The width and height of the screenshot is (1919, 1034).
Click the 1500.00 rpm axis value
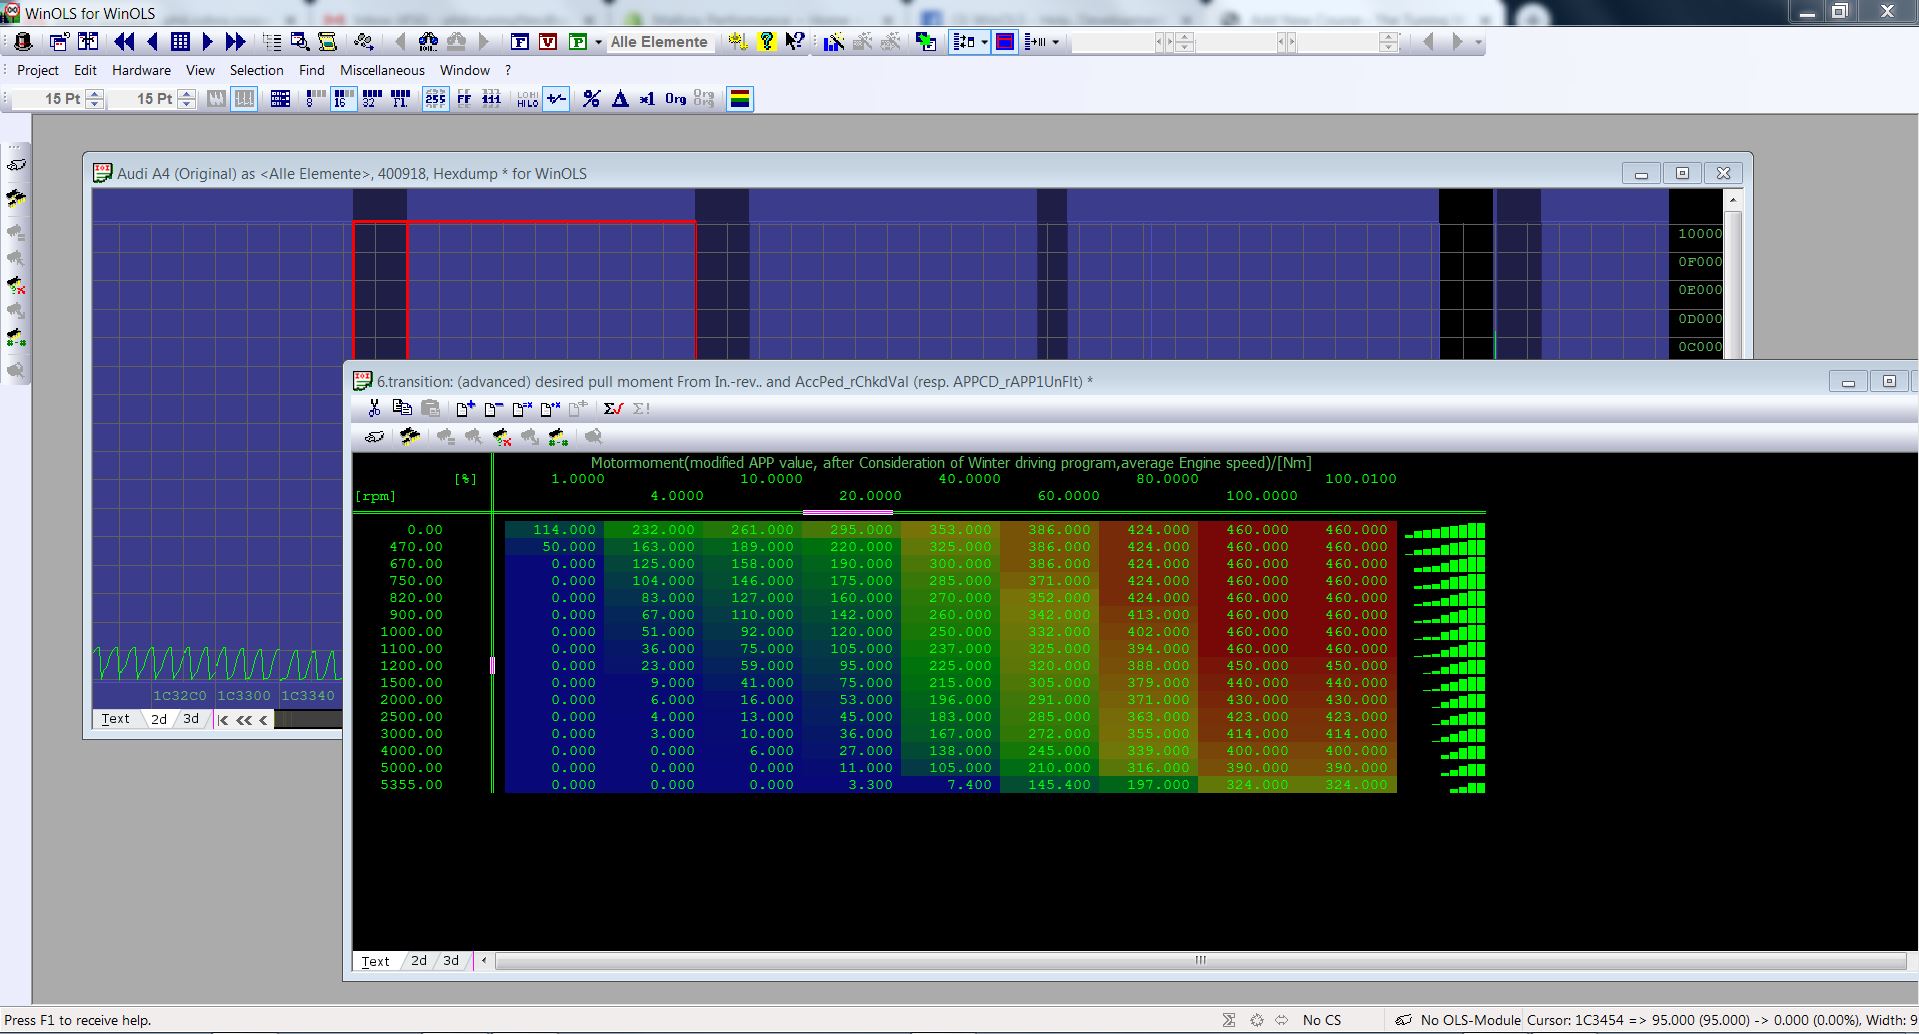pyautogui.click(x=411, y=683)
